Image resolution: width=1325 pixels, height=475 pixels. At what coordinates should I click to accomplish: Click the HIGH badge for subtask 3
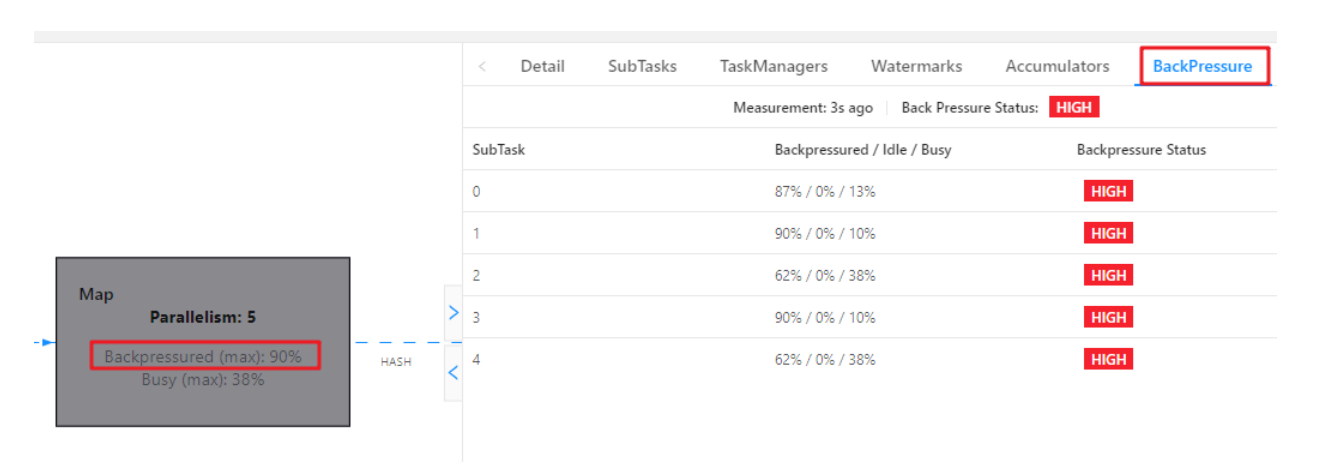tap(1108, 318)
